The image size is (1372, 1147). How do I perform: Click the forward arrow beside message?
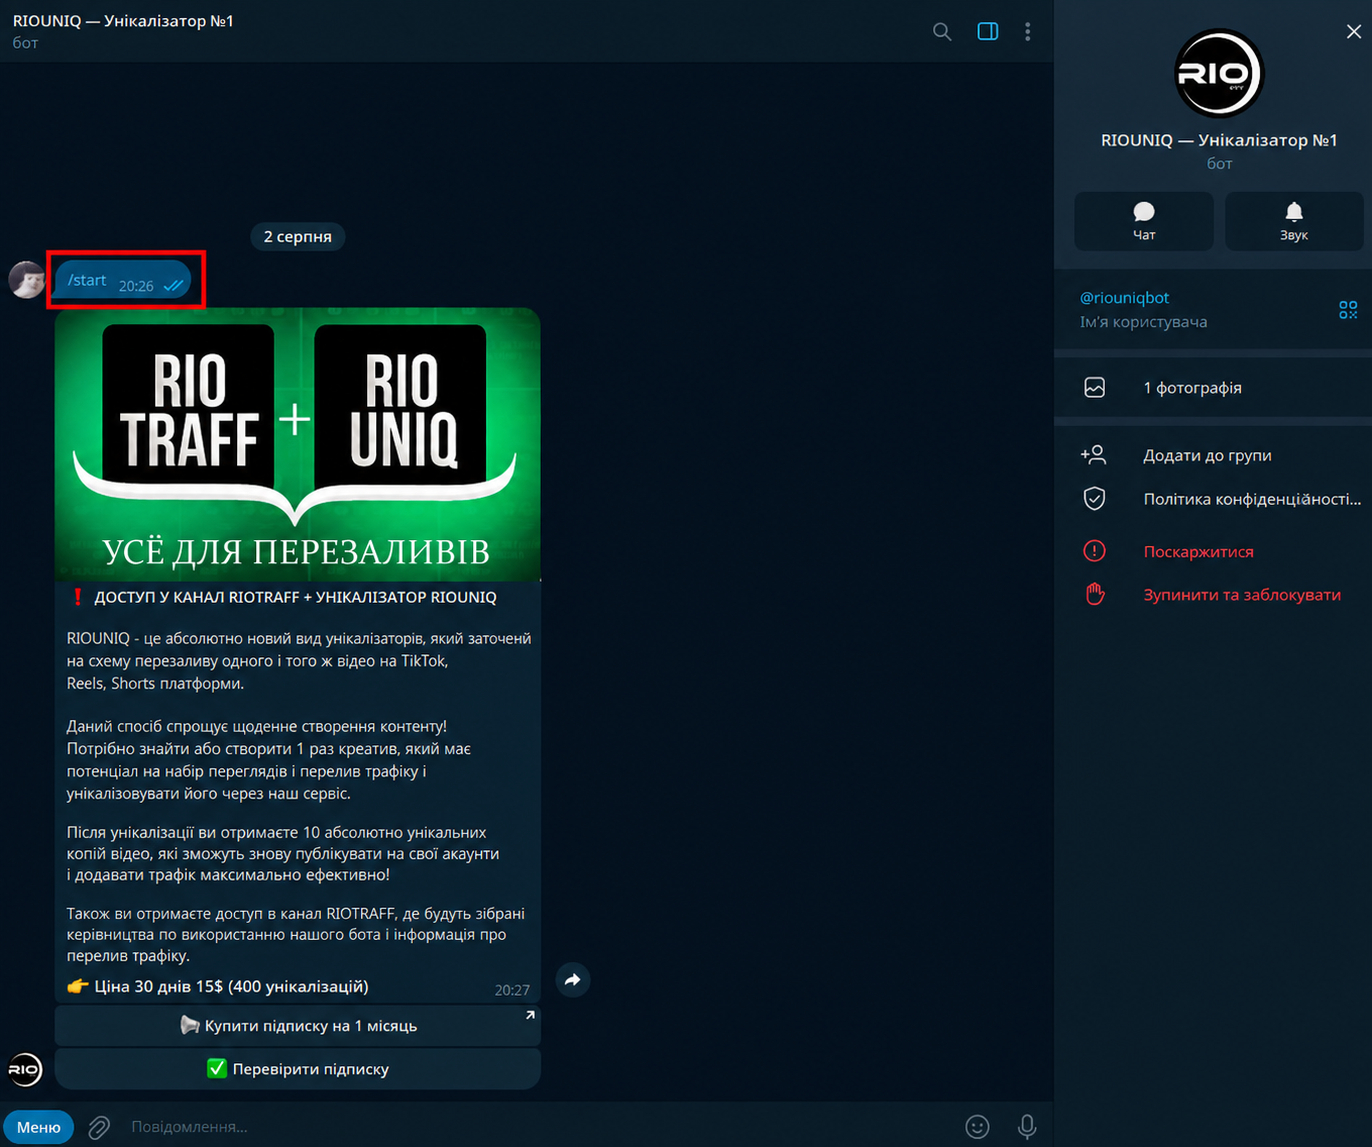point(573,980)
